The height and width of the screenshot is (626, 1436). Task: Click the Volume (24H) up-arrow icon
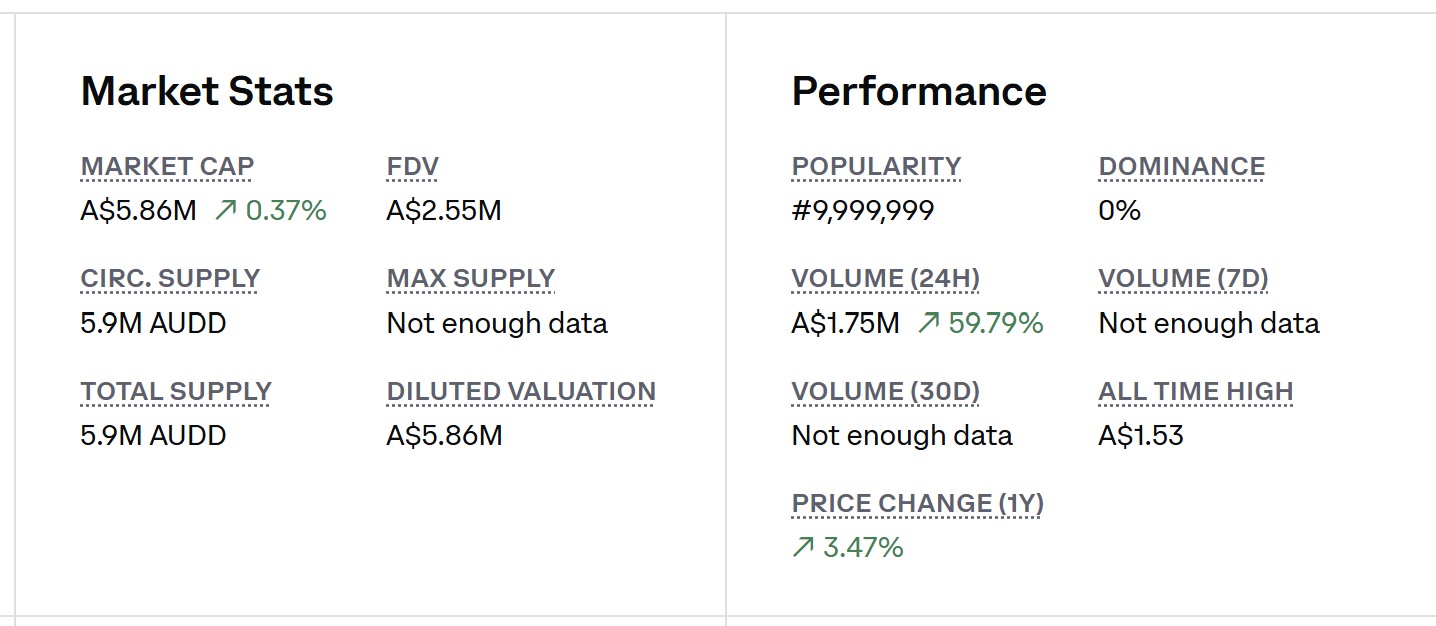pyautogui.click(x=928, y=323)
